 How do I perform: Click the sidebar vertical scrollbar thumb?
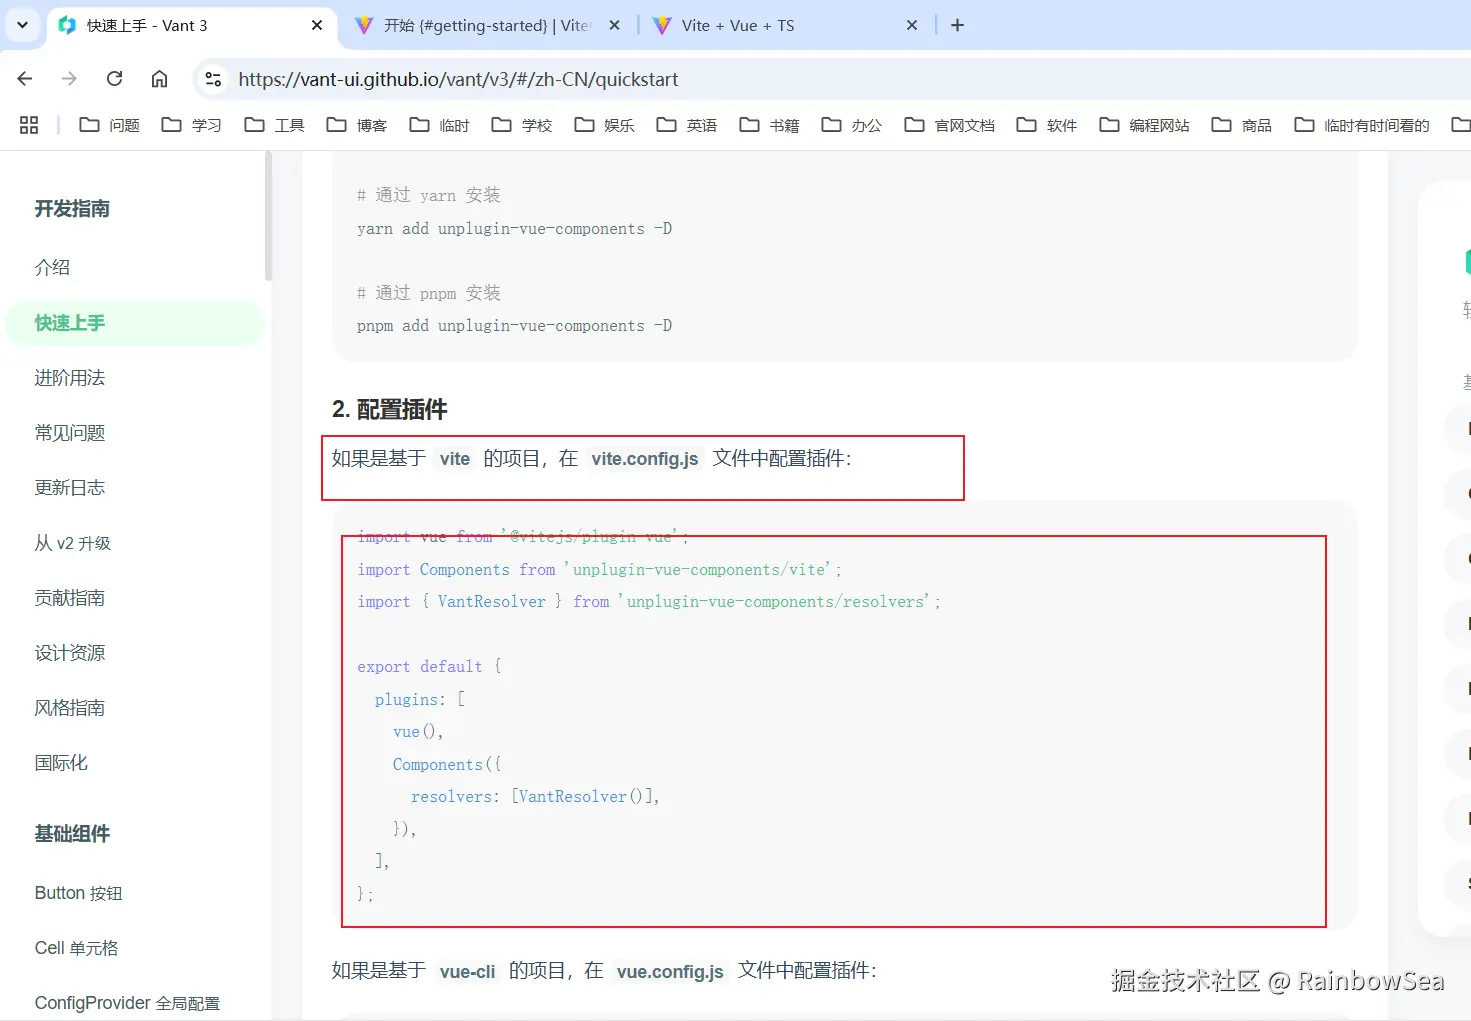(268, 215)
